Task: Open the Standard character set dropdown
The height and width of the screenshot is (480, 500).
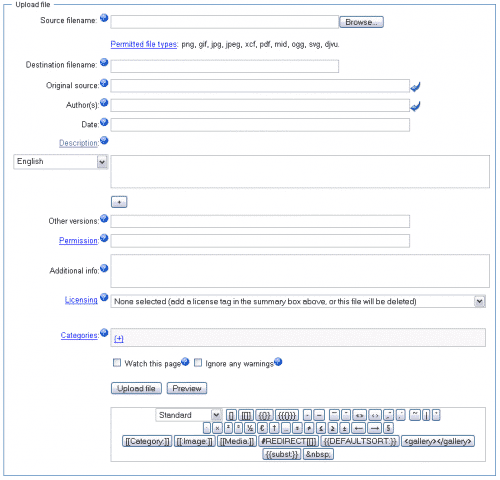Action: click(x=189, y=415)
